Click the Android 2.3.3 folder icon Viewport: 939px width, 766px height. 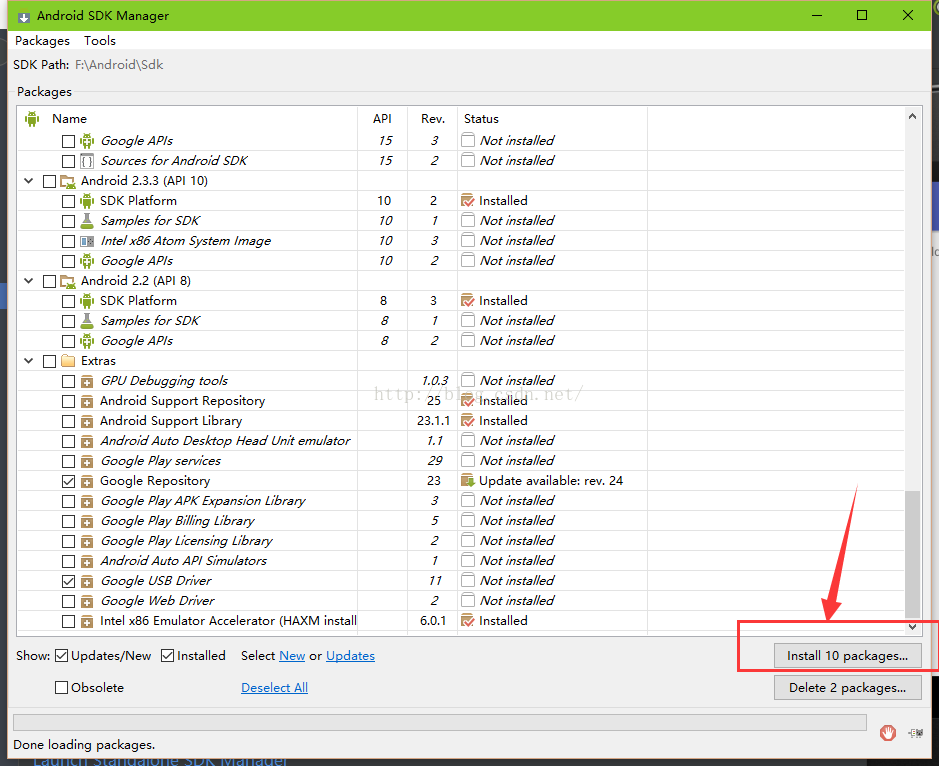68,181
